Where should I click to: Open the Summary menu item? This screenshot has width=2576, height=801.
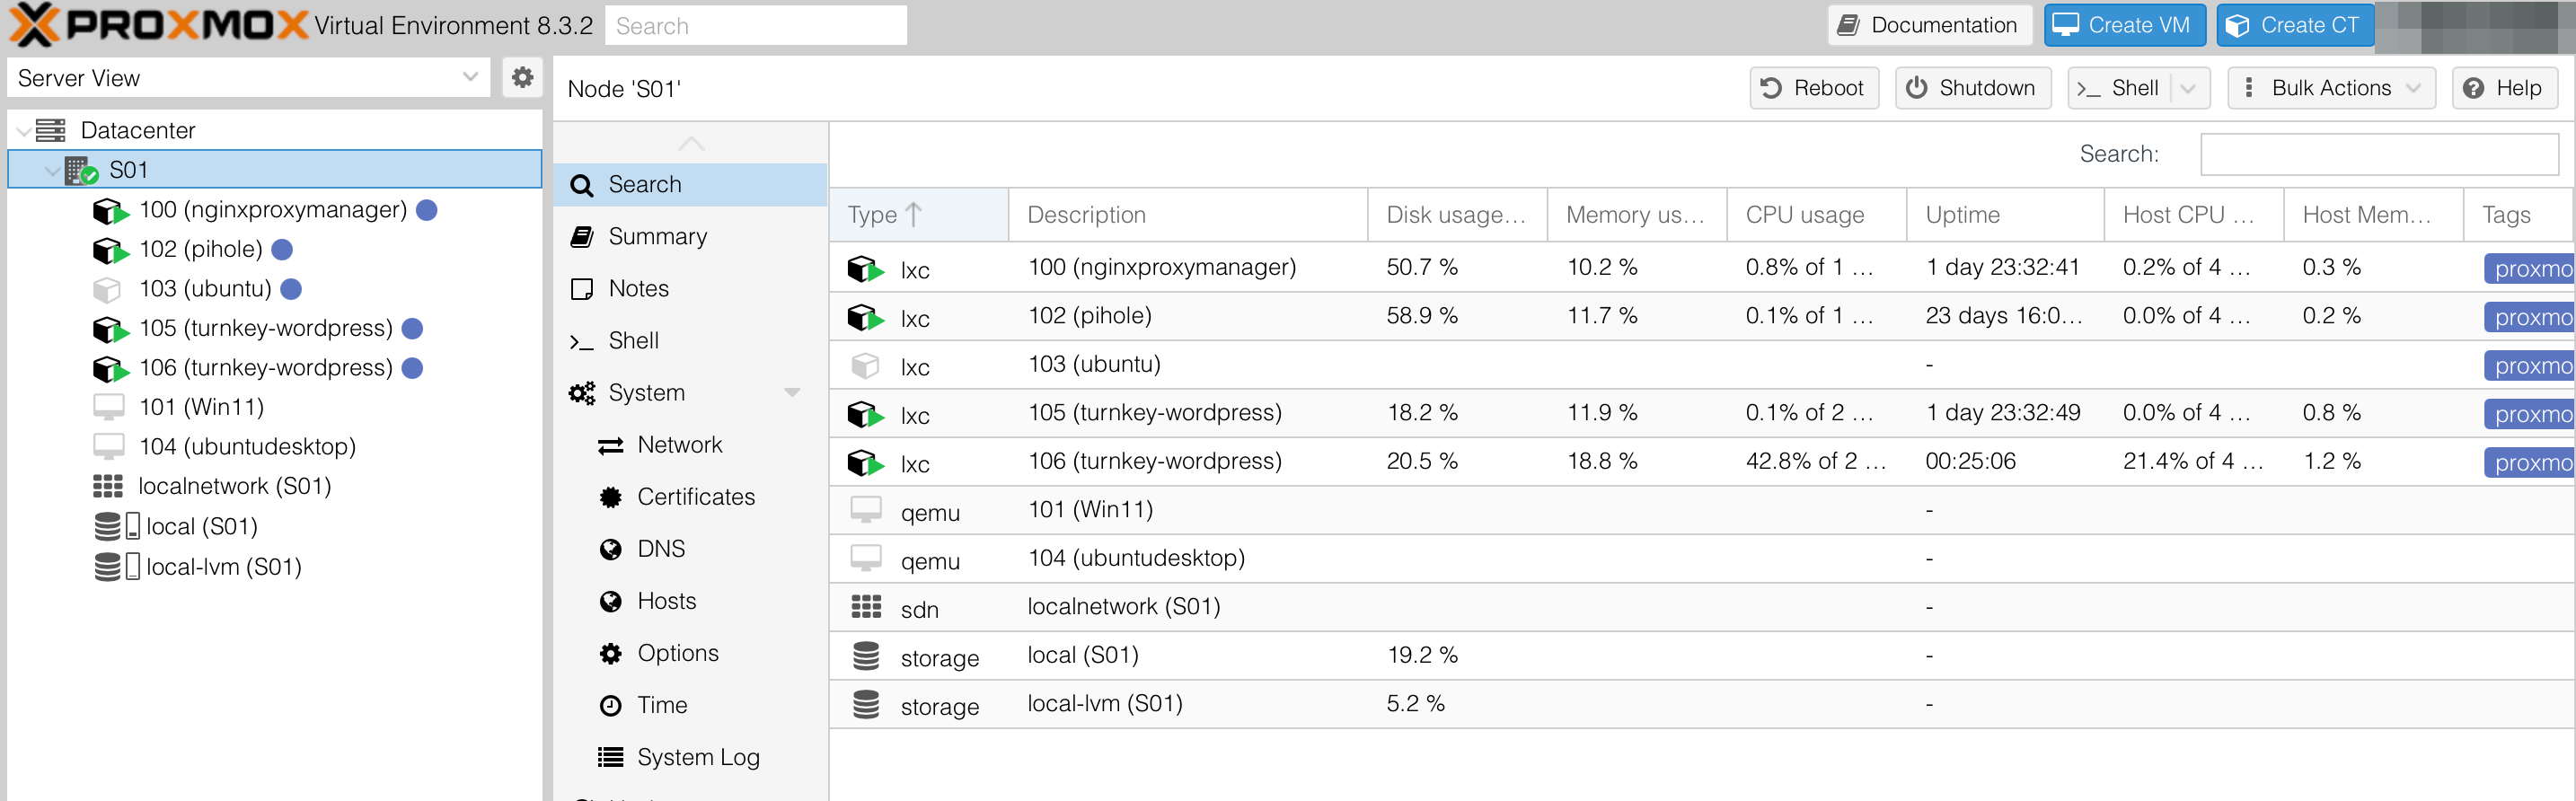point(657,237)
